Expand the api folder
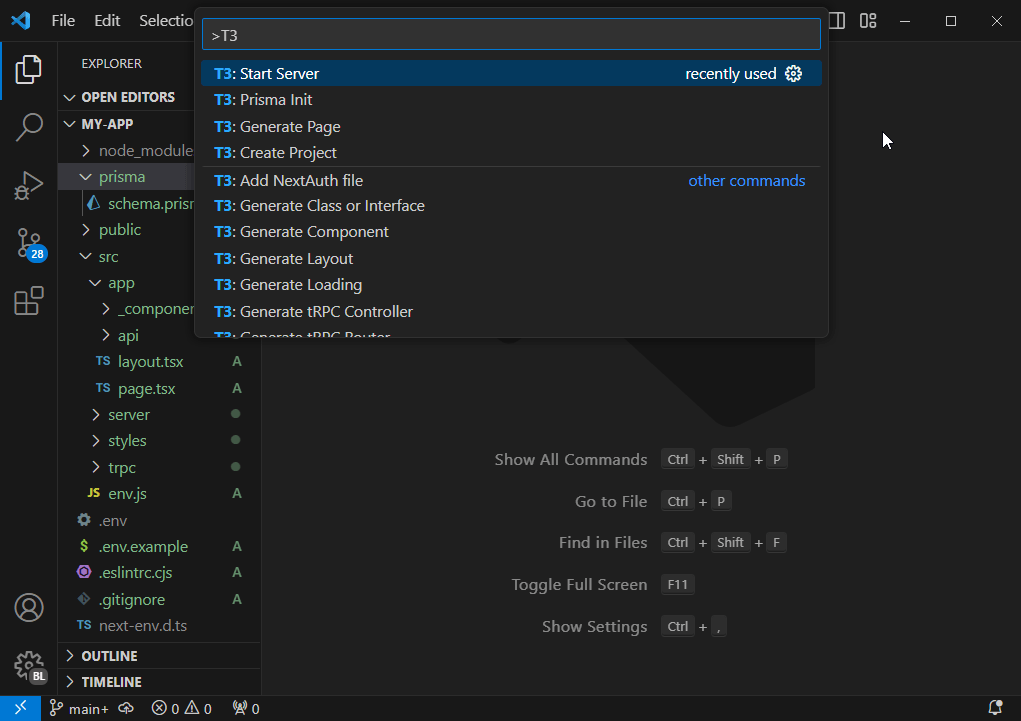The height and width of the screenshot is (721, 1021). (x=127, y=335)
